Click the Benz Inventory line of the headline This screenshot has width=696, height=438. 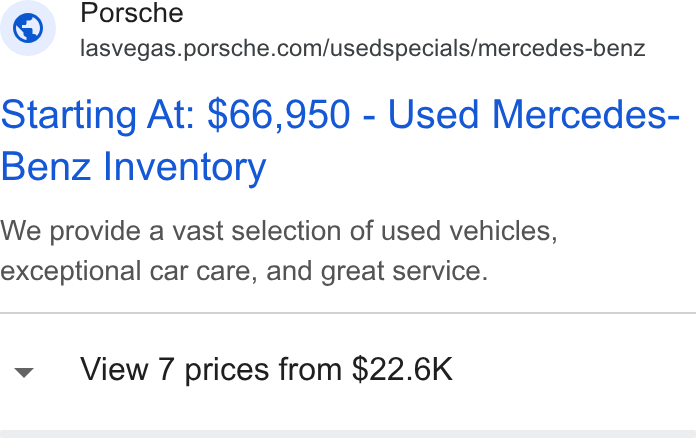click(134, 167)
